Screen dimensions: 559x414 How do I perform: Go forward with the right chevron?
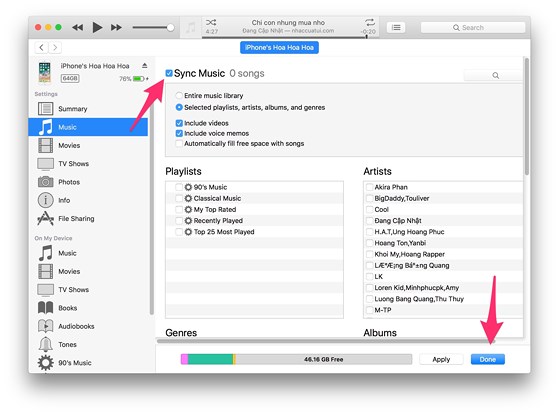point(55,47)
